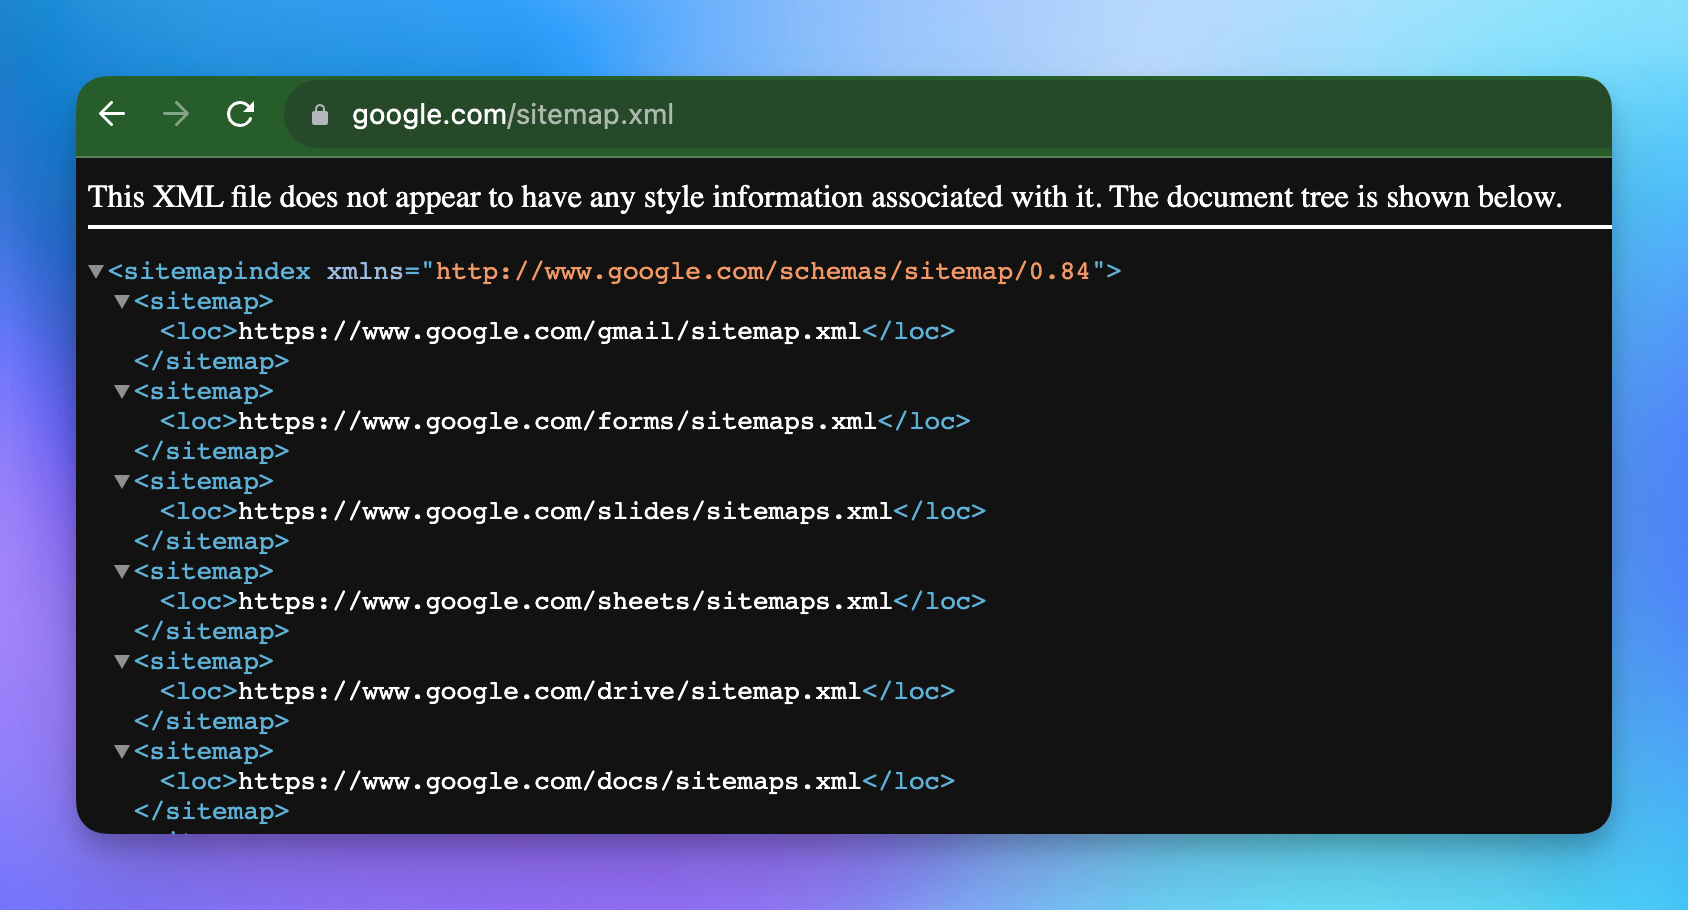1688x910 pixels.
Task: Click the opening sitemap tag above sheets
Action: click(204, 572)
